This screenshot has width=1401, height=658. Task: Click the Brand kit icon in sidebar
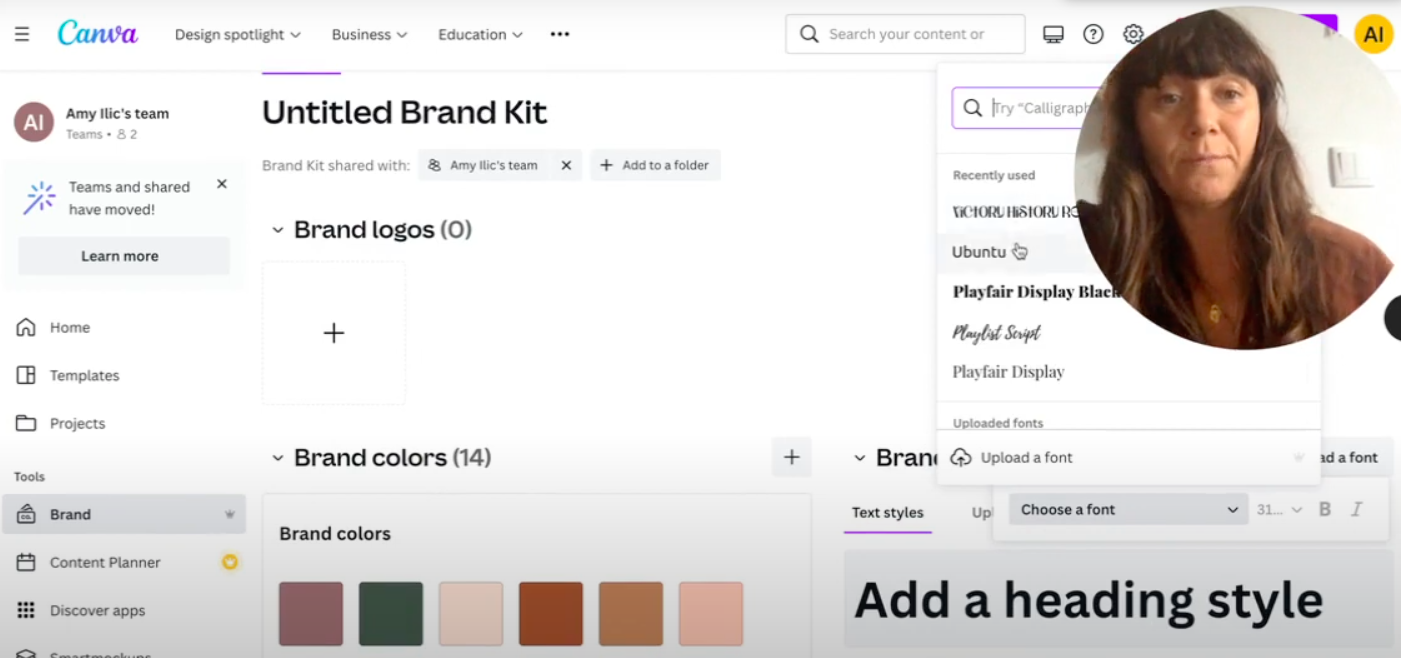coord(26,514)
